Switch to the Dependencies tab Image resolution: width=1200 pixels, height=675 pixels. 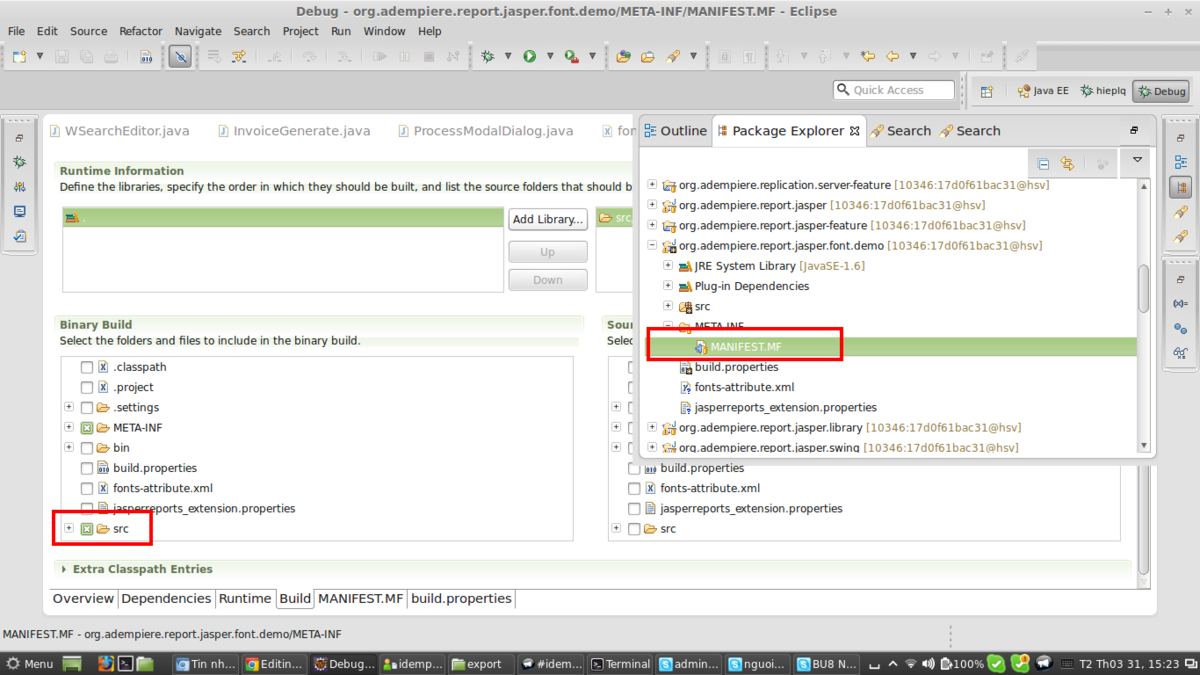[x=166, y=598]
